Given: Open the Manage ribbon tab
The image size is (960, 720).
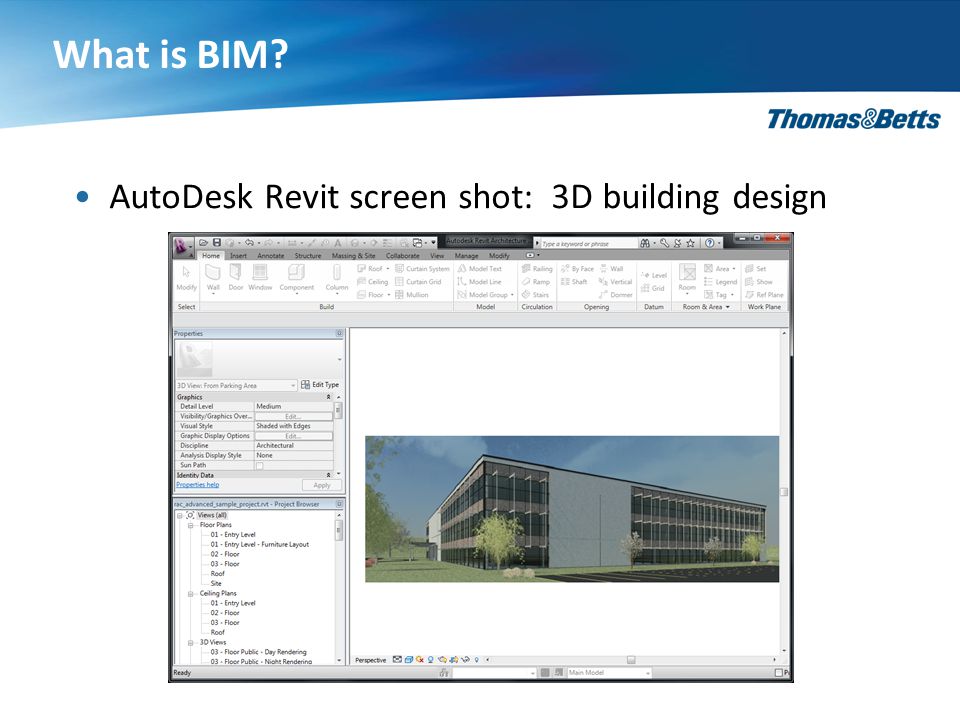Looking at the screenshot, I should pos(467,256).
